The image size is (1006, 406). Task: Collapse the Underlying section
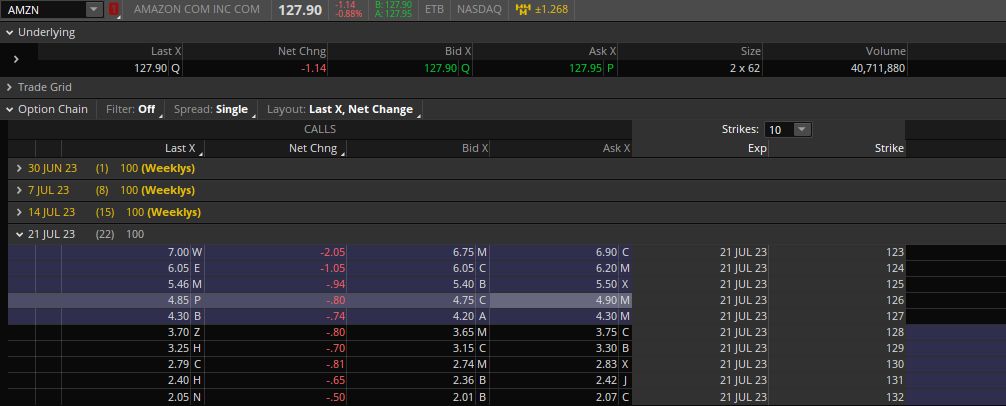(x=10, y=32)
